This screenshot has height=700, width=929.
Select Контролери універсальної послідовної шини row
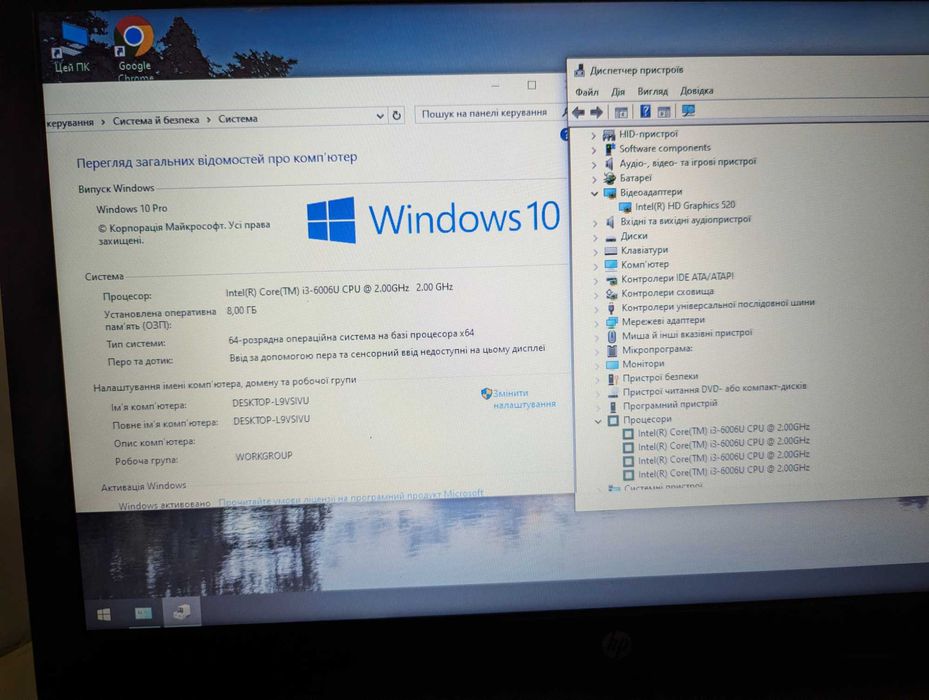717,305
